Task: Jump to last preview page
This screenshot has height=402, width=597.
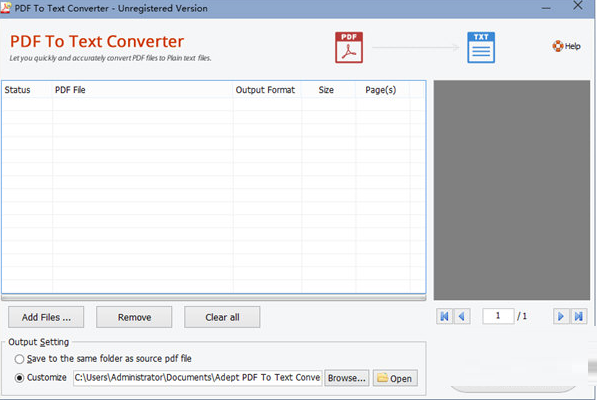Action: click(578, 316)
